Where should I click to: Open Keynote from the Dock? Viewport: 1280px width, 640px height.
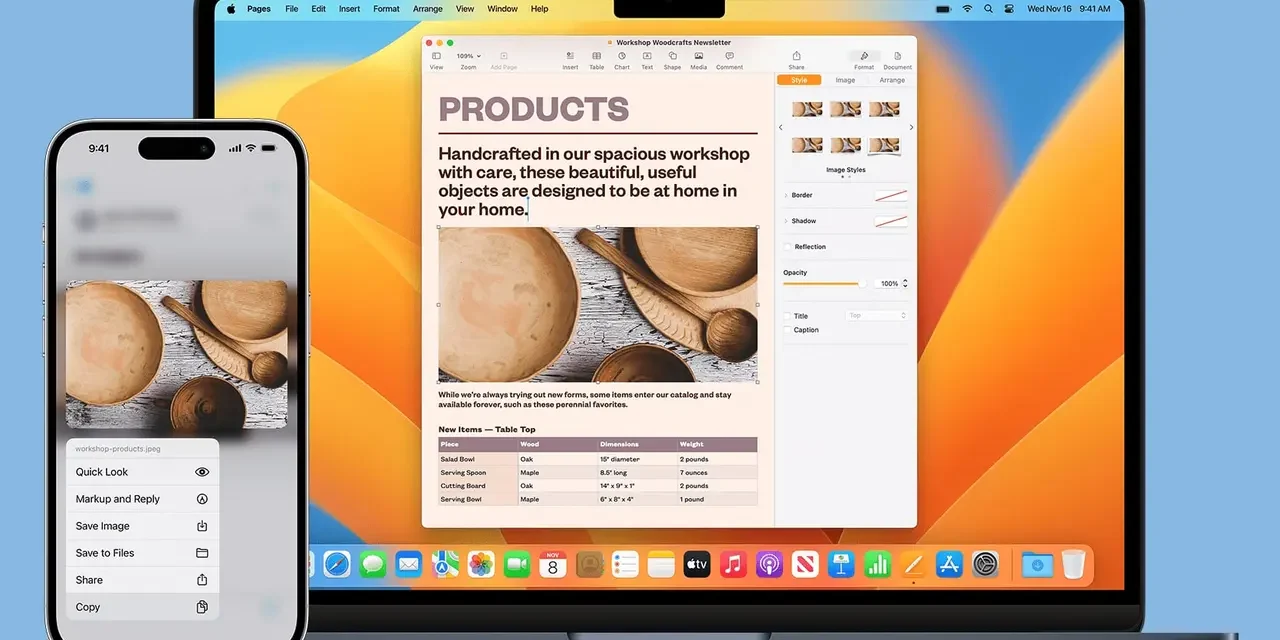(841, 564)
